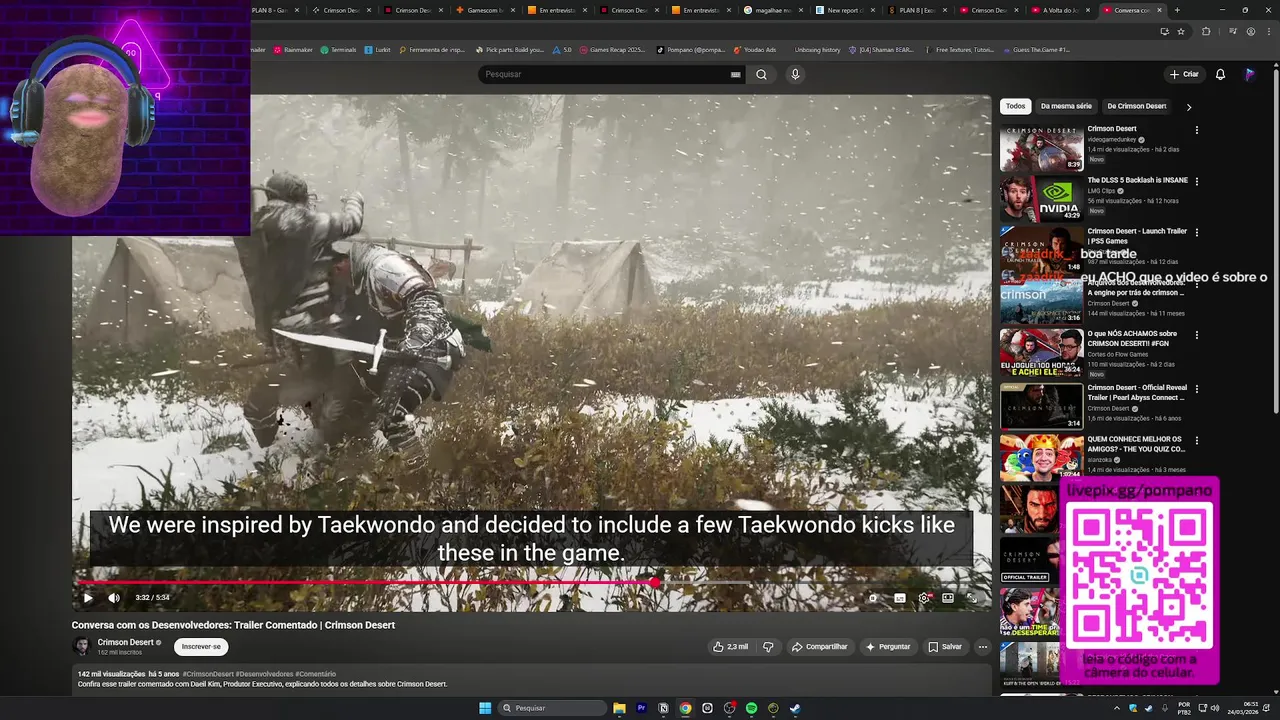Open Steam from the taskbar
Image resolution: width=1280 pixels, height=720 pixels.
[795, 708]
